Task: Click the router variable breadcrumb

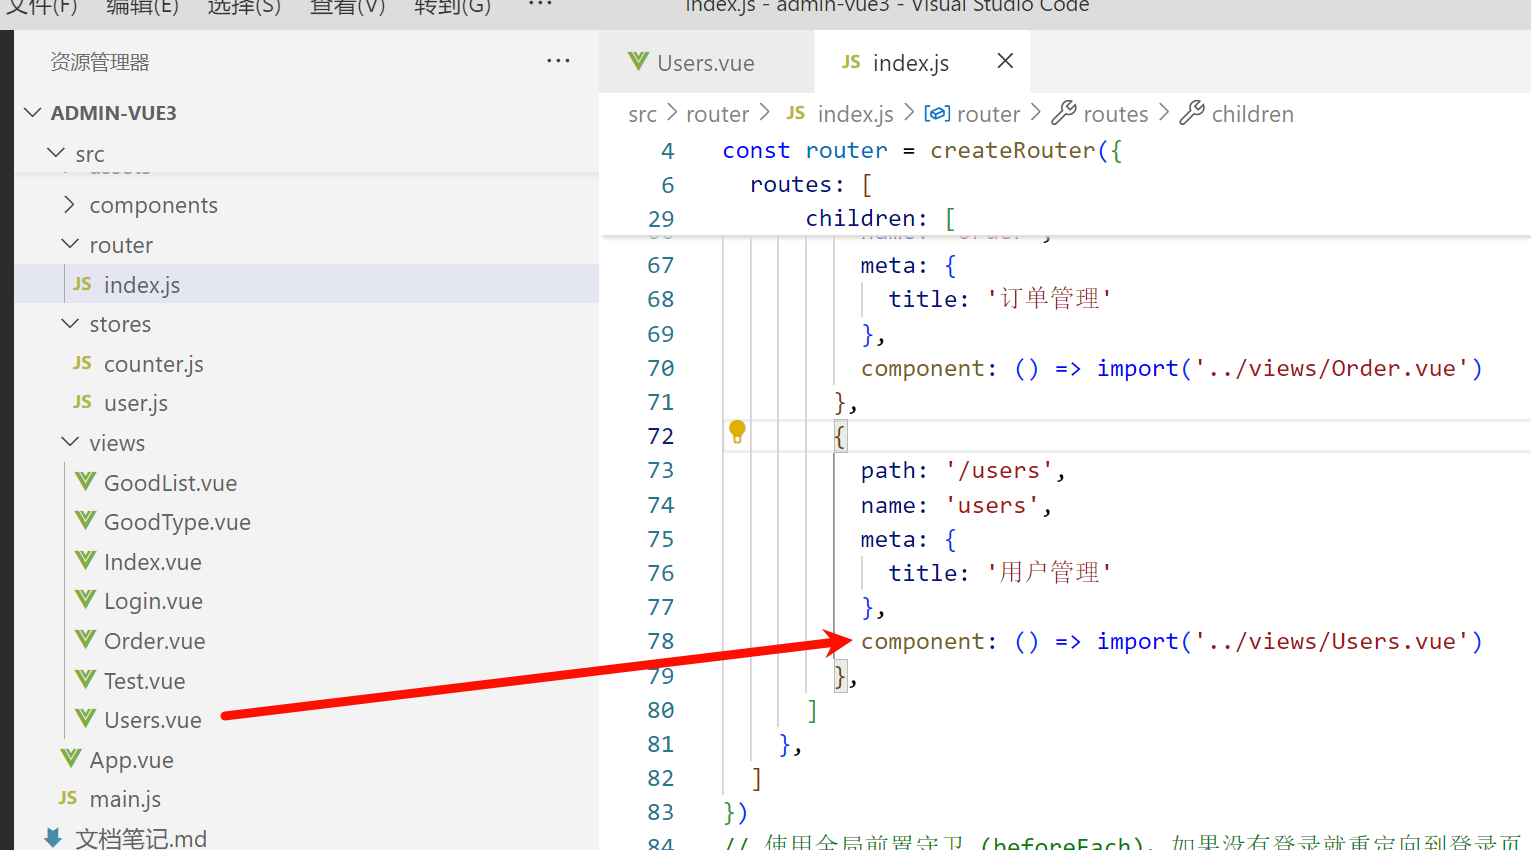Action: pyautogui.click(x=988, y=114)
